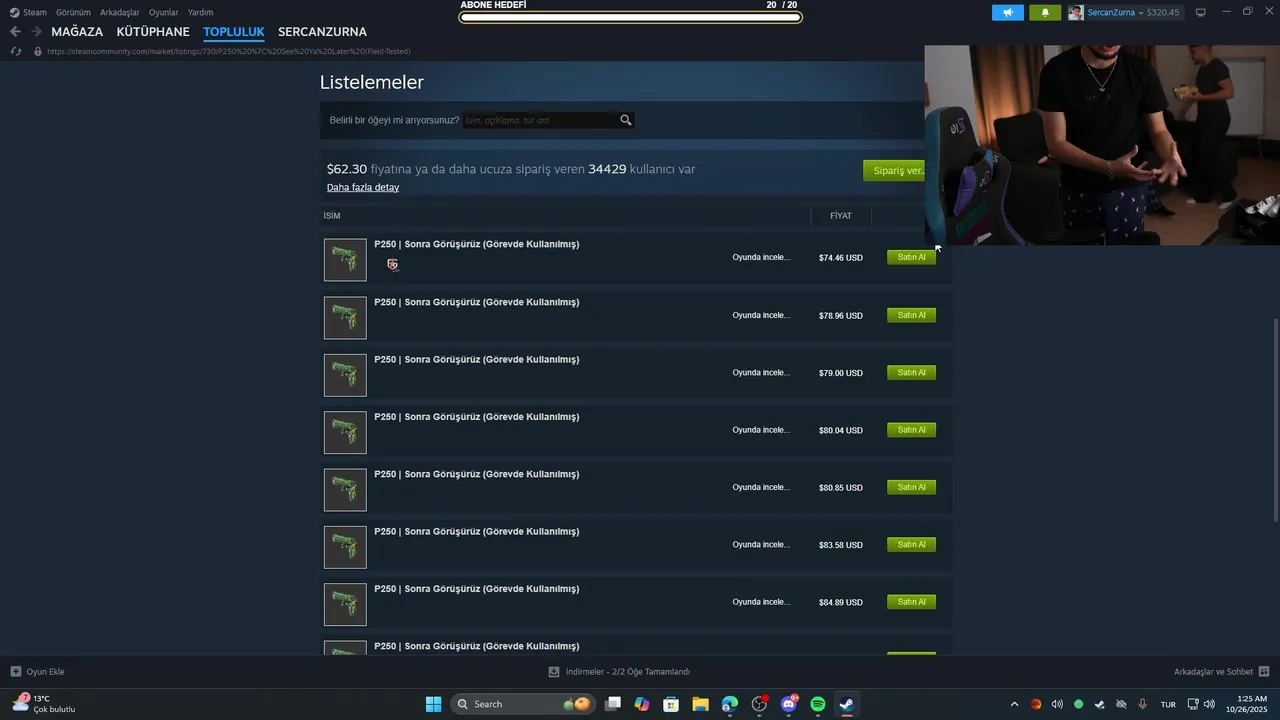Inspect the $79.00 listing in game
Image resolution: width=1280 pixels, height=720 pixels.
click(x=761, y=372)
